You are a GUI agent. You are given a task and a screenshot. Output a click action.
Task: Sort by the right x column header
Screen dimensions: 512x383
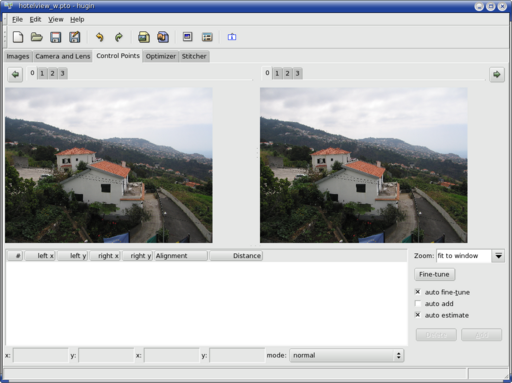click(105, 256)
